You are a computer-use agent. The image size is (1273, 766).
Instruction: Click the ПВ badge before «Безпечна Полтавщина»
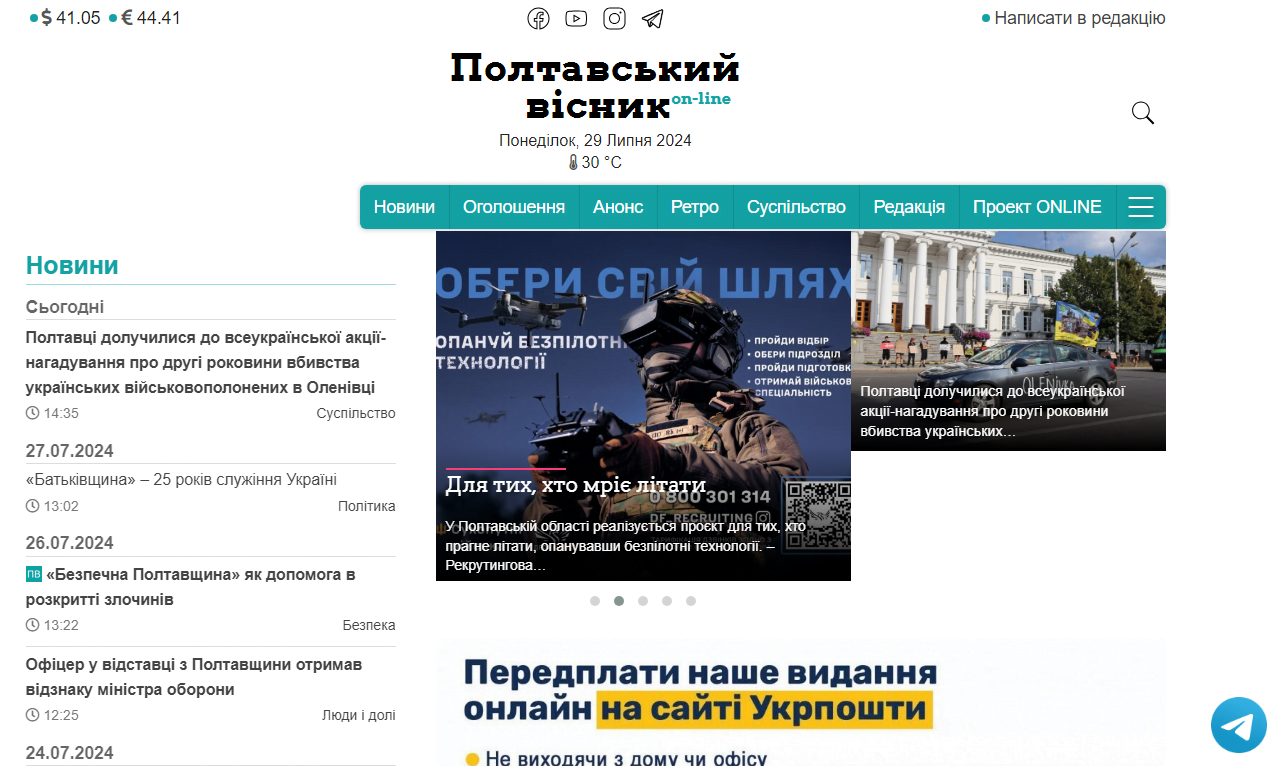pos(34,574)
